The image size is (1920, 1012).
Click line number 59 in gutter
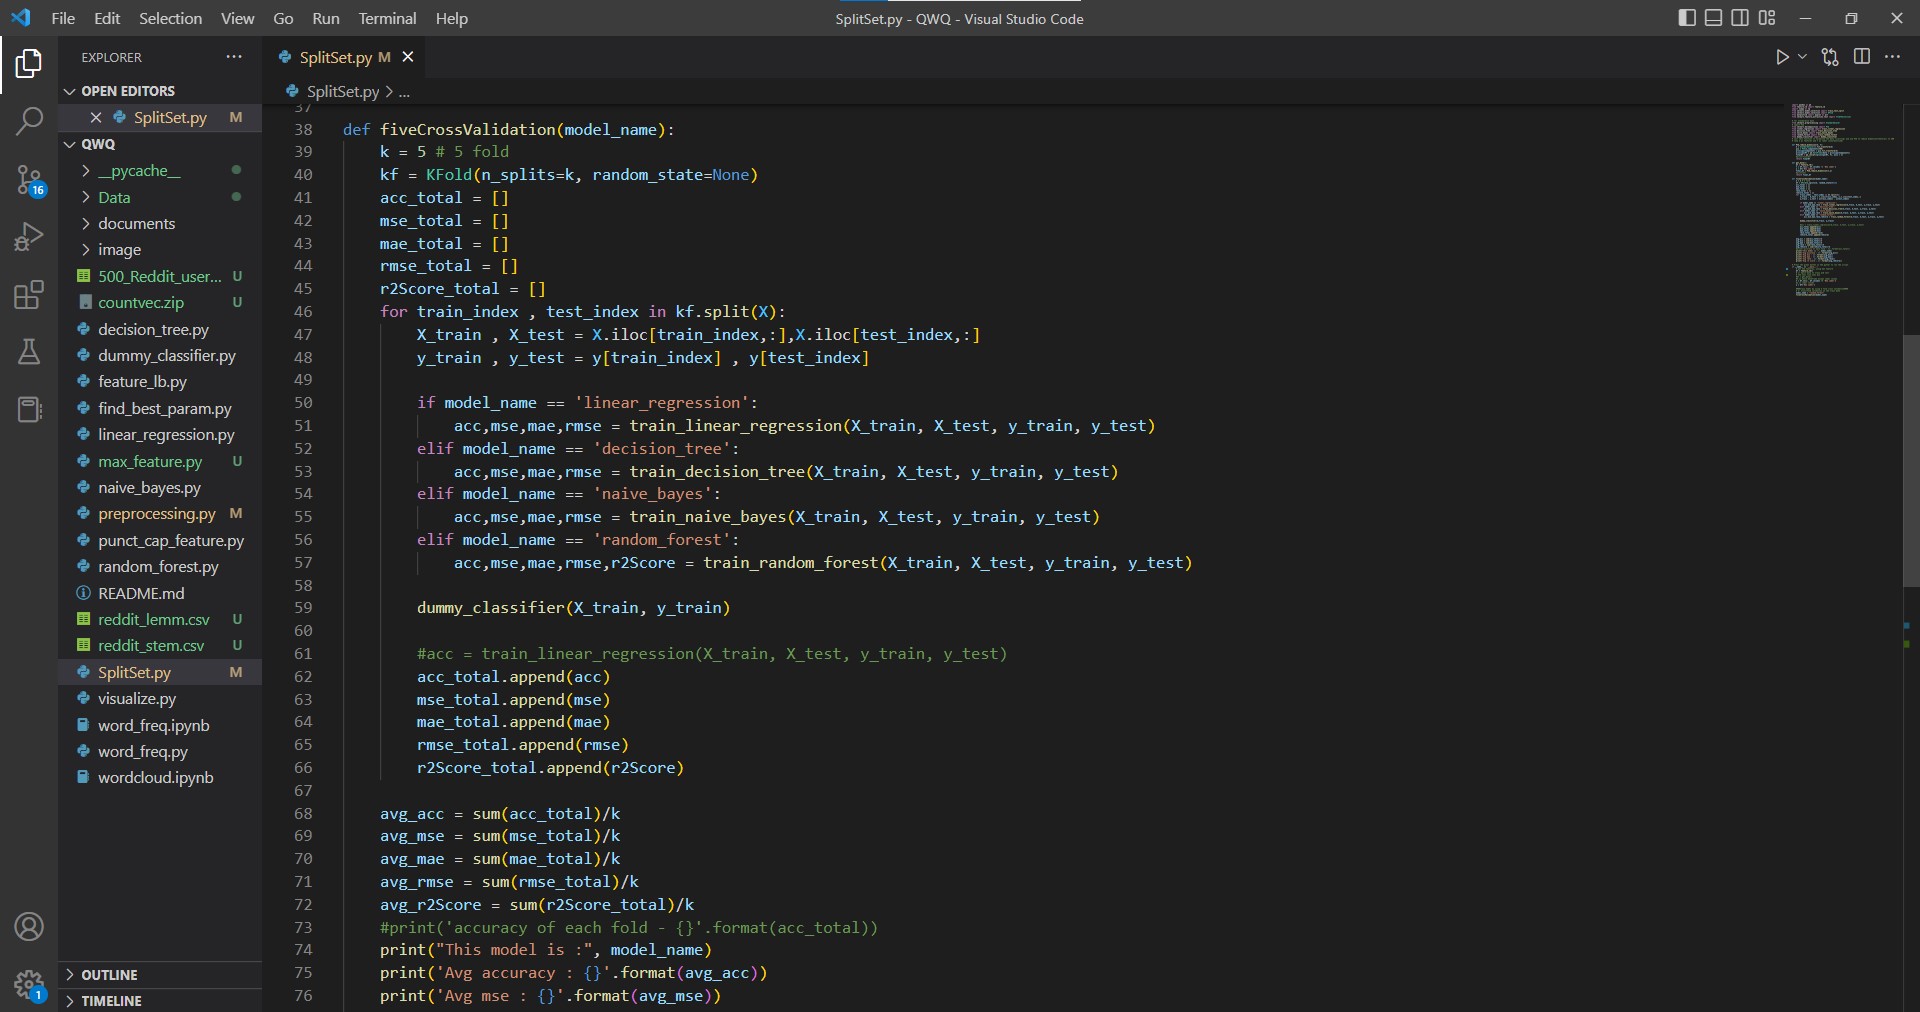[303, 608]
